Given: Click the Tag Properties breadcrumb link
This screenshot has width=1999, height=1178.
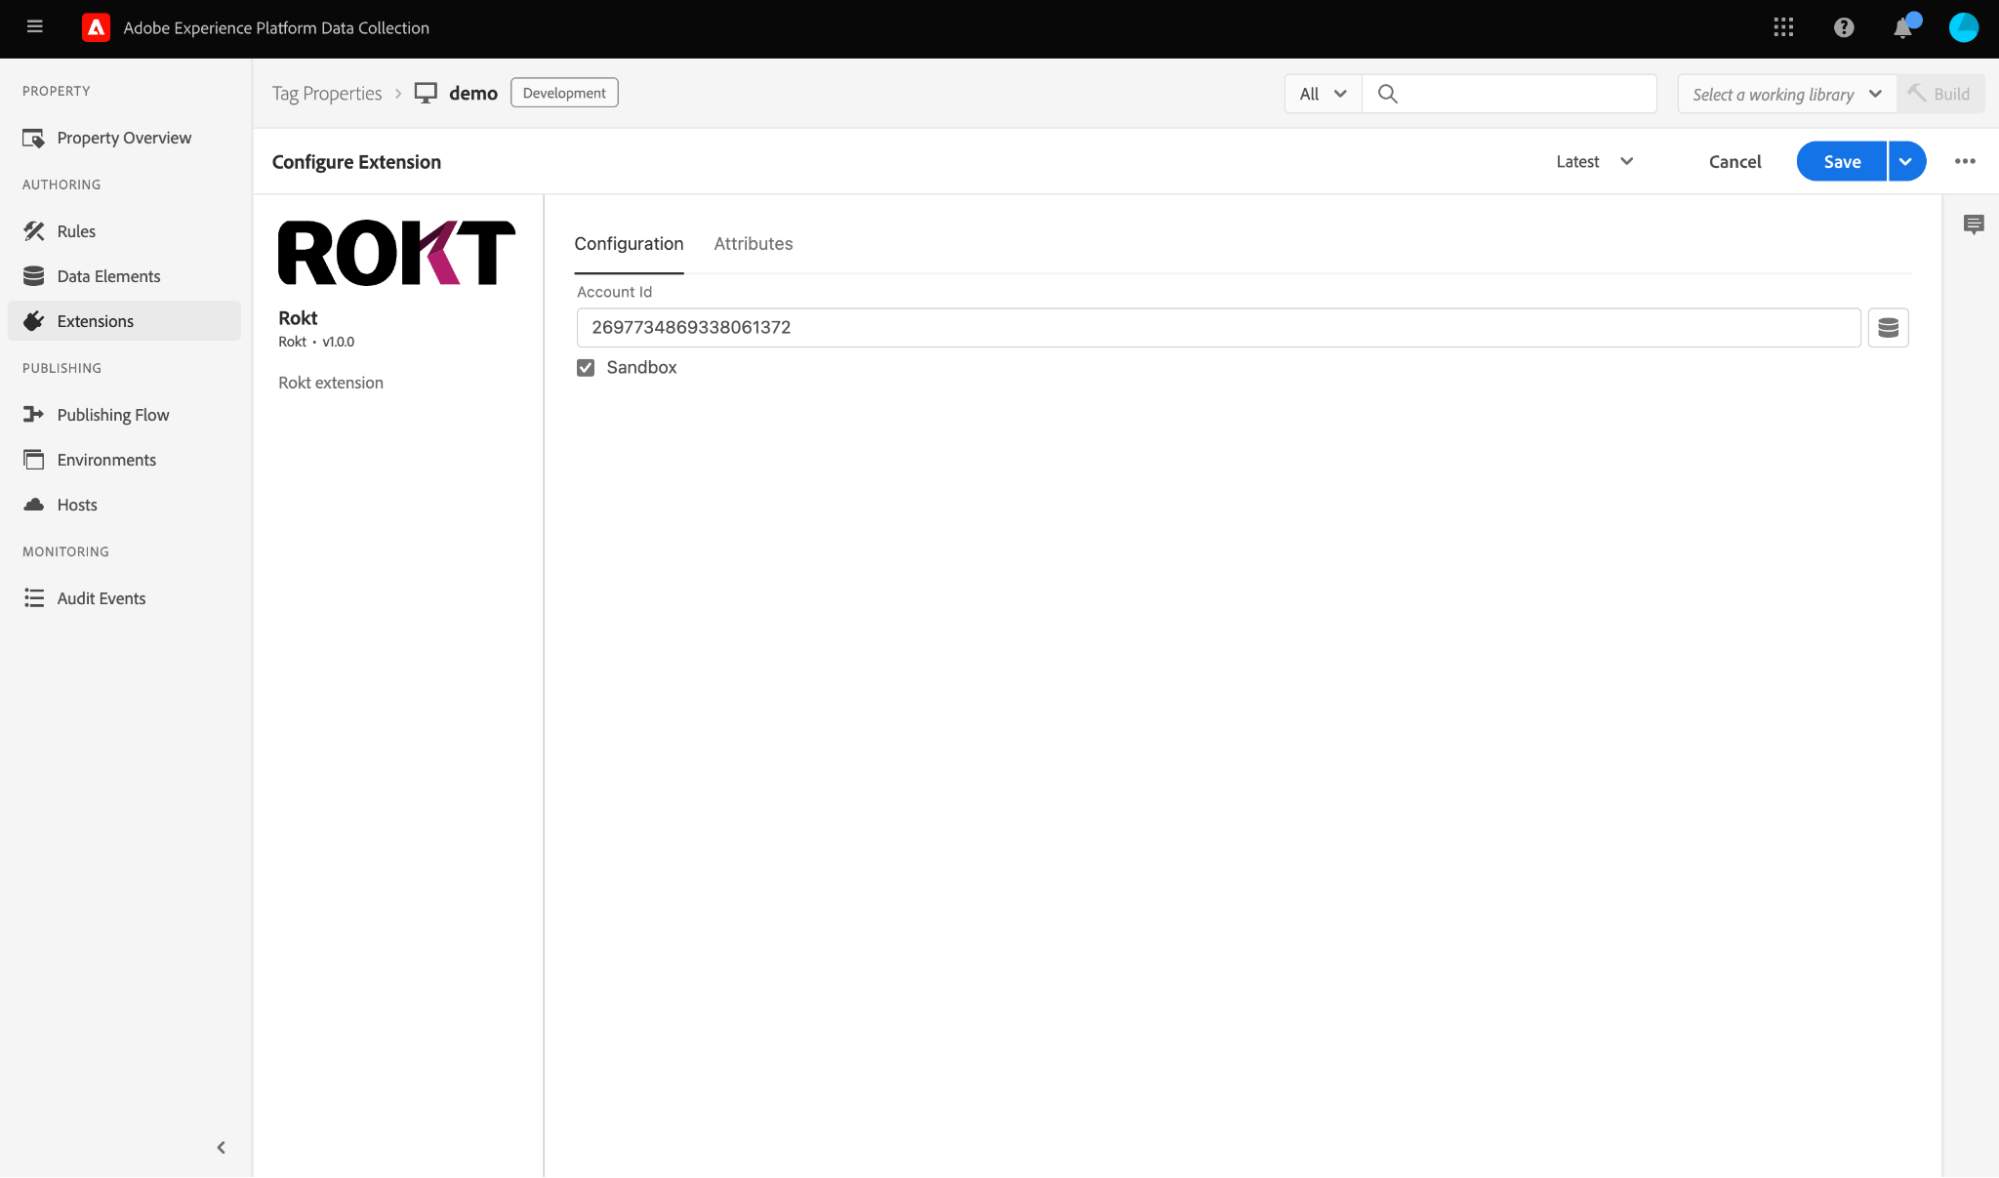Looking at the screenshot, I should pos(327,93).
